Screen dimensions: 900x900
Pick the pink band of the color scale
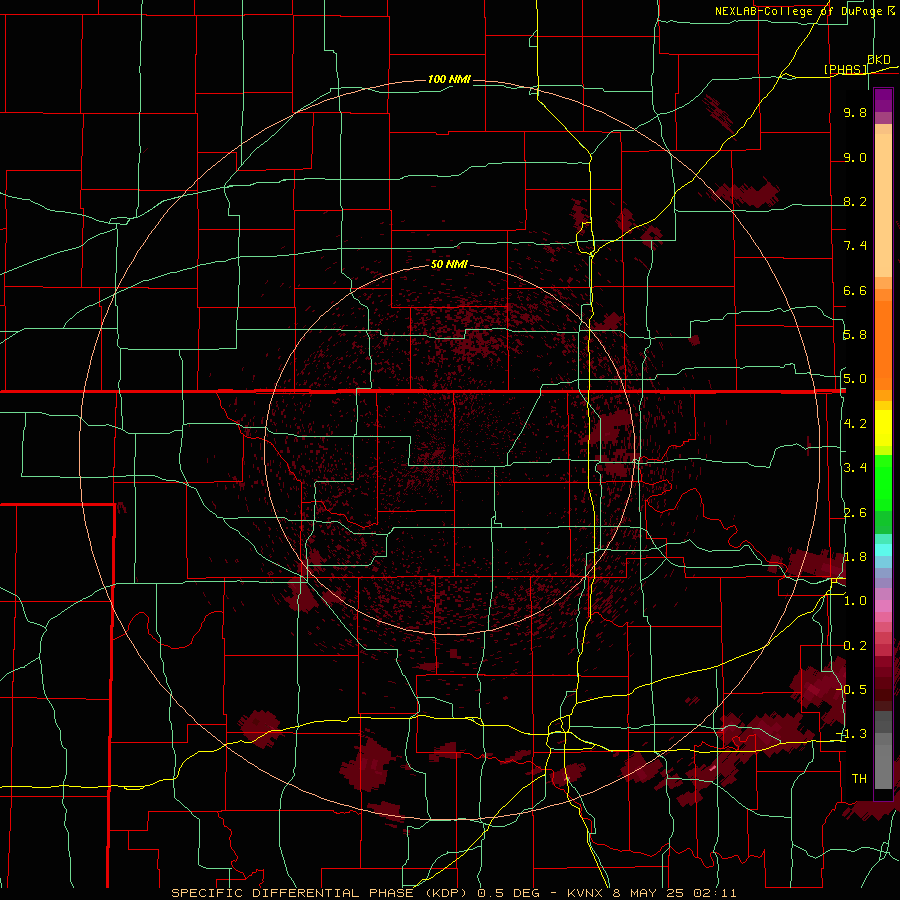[x=883, y=606]
